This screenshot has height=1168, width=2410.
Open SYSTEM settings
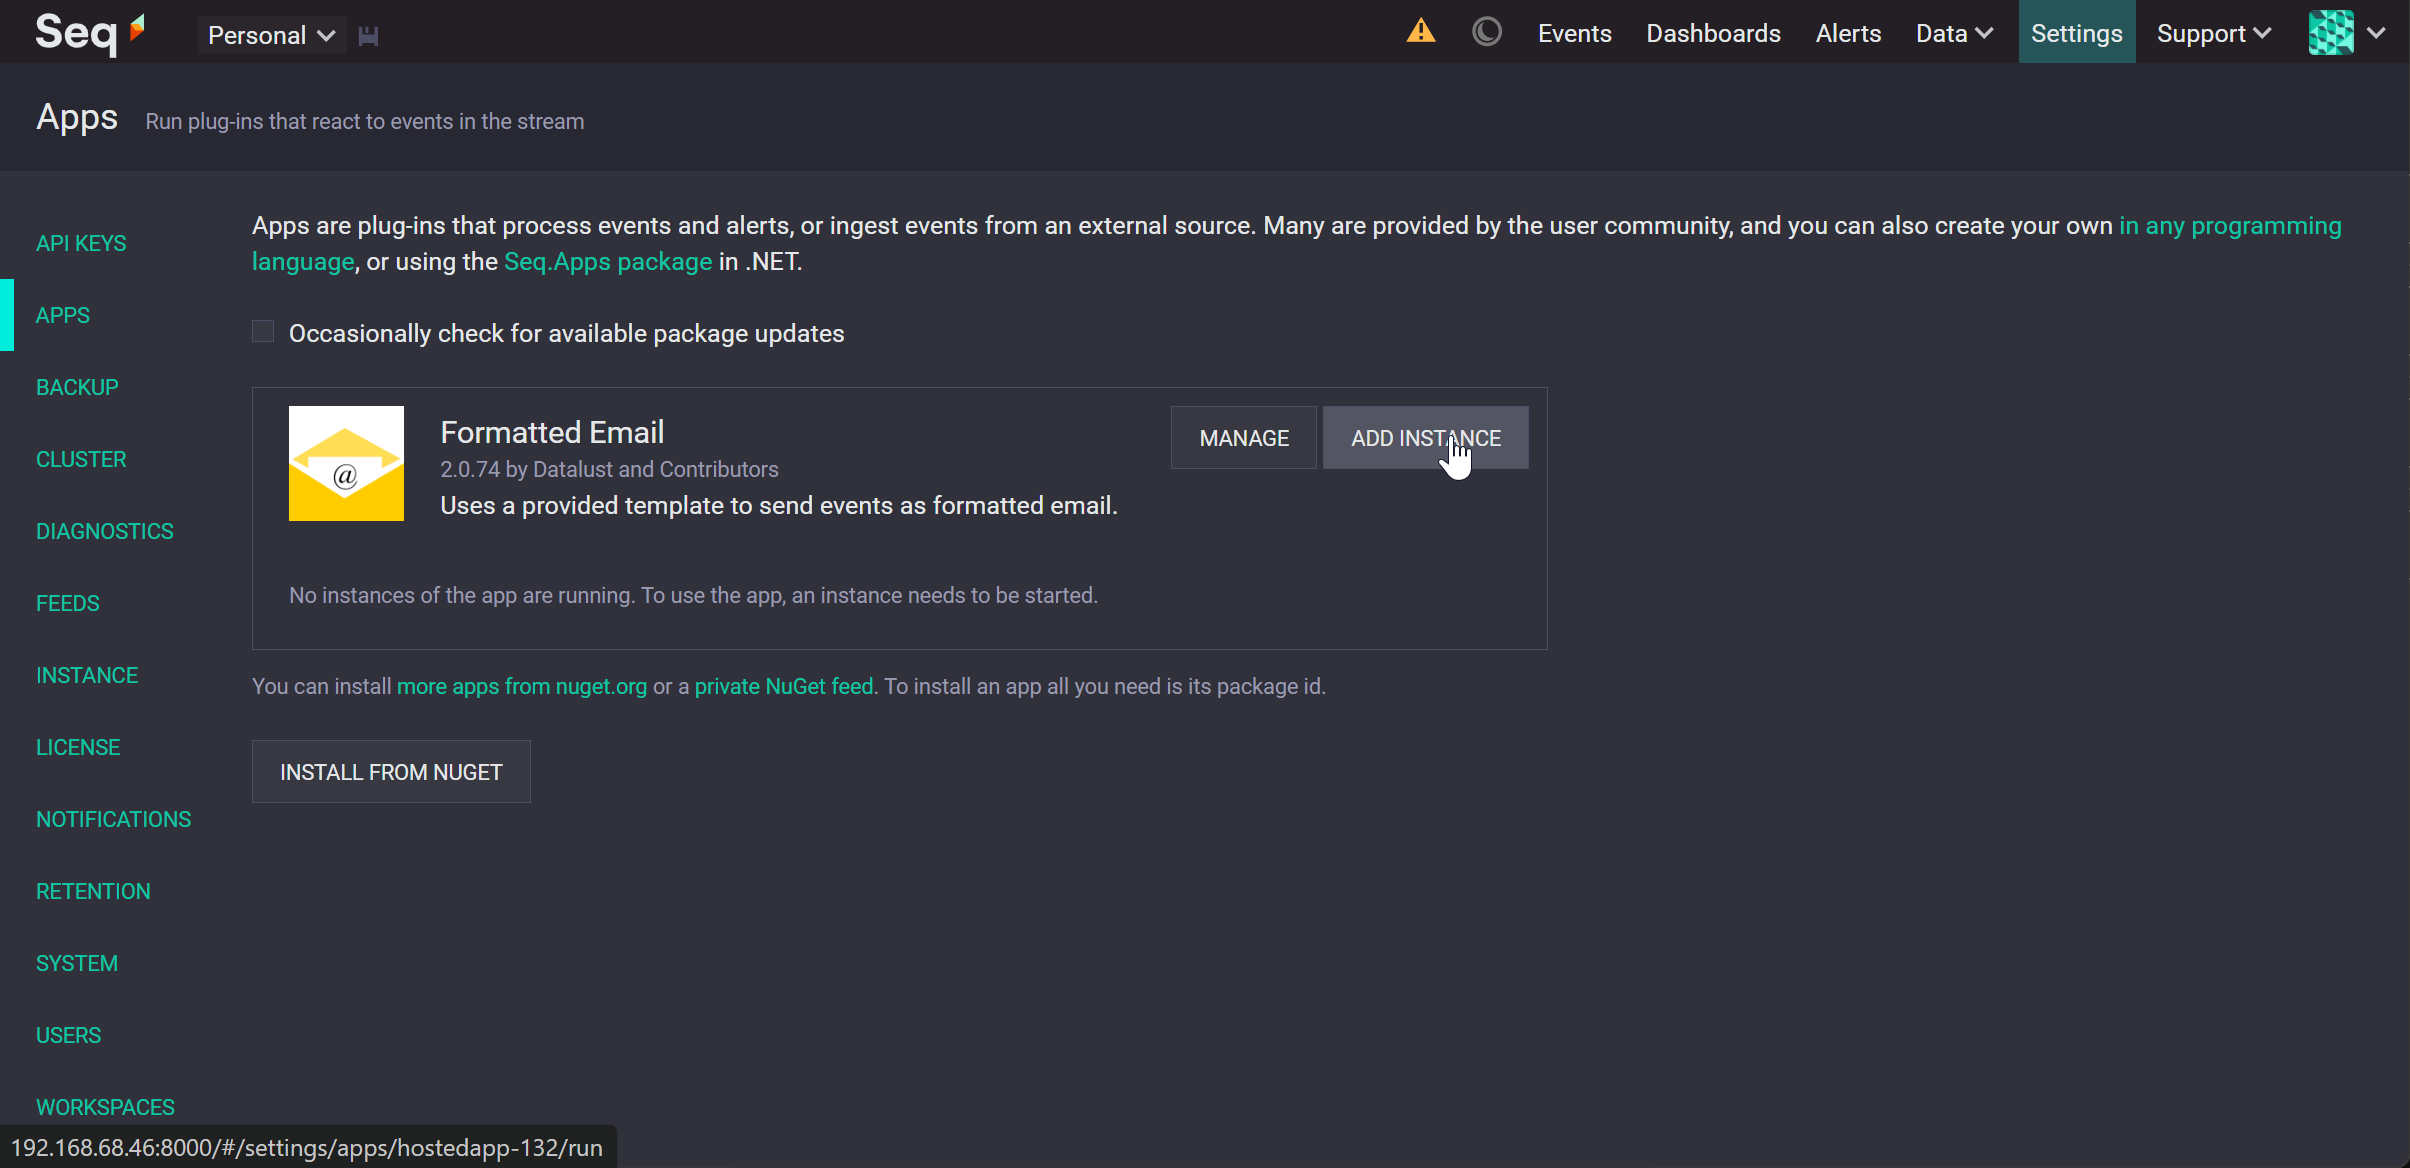(x=77, y=963)
